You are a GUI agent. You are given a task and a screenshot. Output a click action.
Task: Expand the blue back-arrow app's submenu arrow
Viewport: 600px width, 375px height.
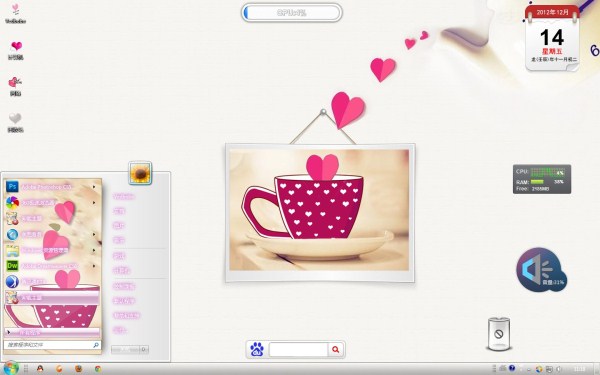[x=94, y=234]
